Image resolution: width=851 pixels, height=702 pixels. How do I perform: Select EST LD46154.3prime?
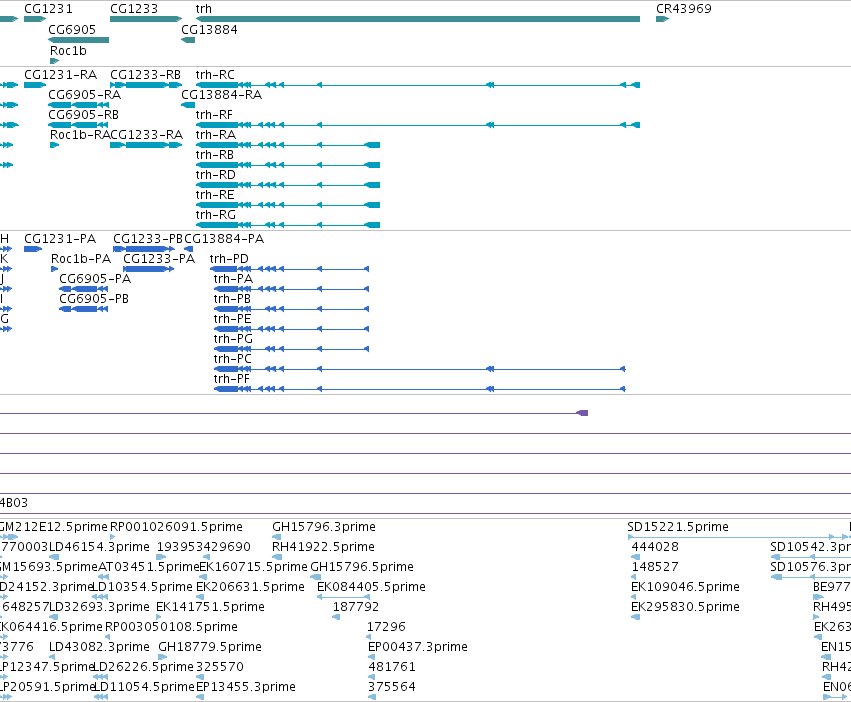pyautogui.click(x=99, y=547)
